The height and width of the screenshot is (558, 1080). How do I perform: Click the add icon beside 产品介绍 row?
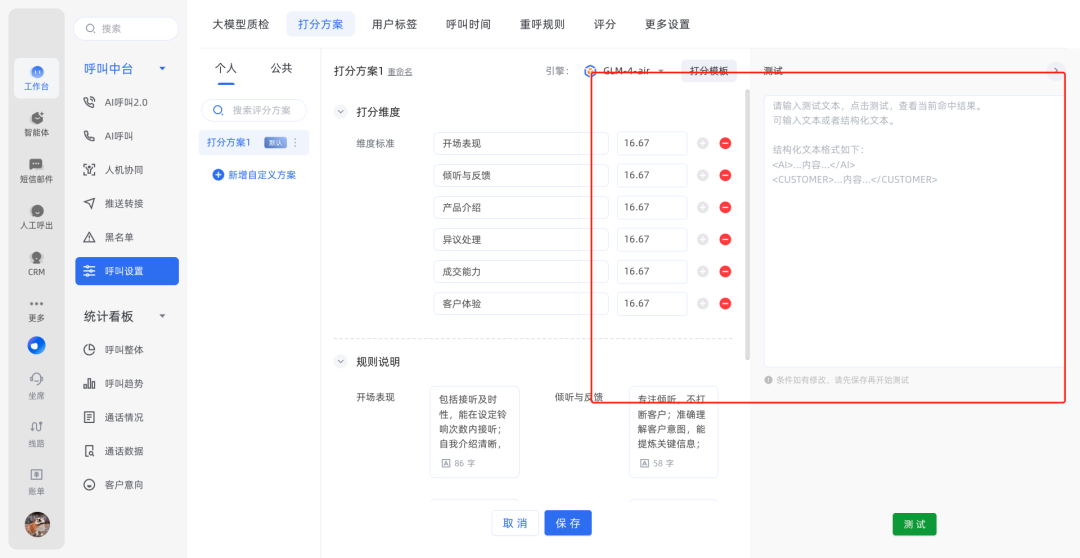point(702,208)
